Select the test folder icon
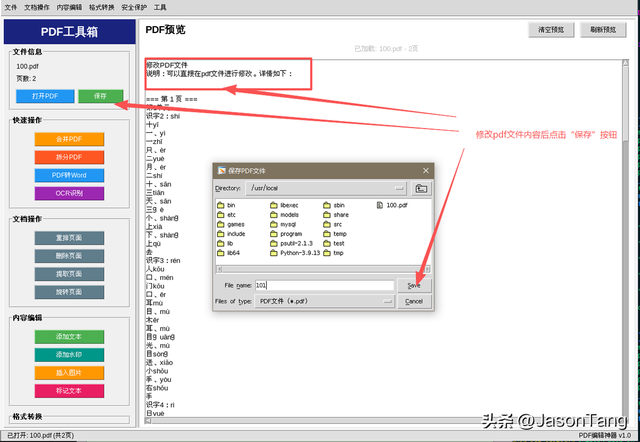Screen dimensions: 640x442 [x=327, y=243]
